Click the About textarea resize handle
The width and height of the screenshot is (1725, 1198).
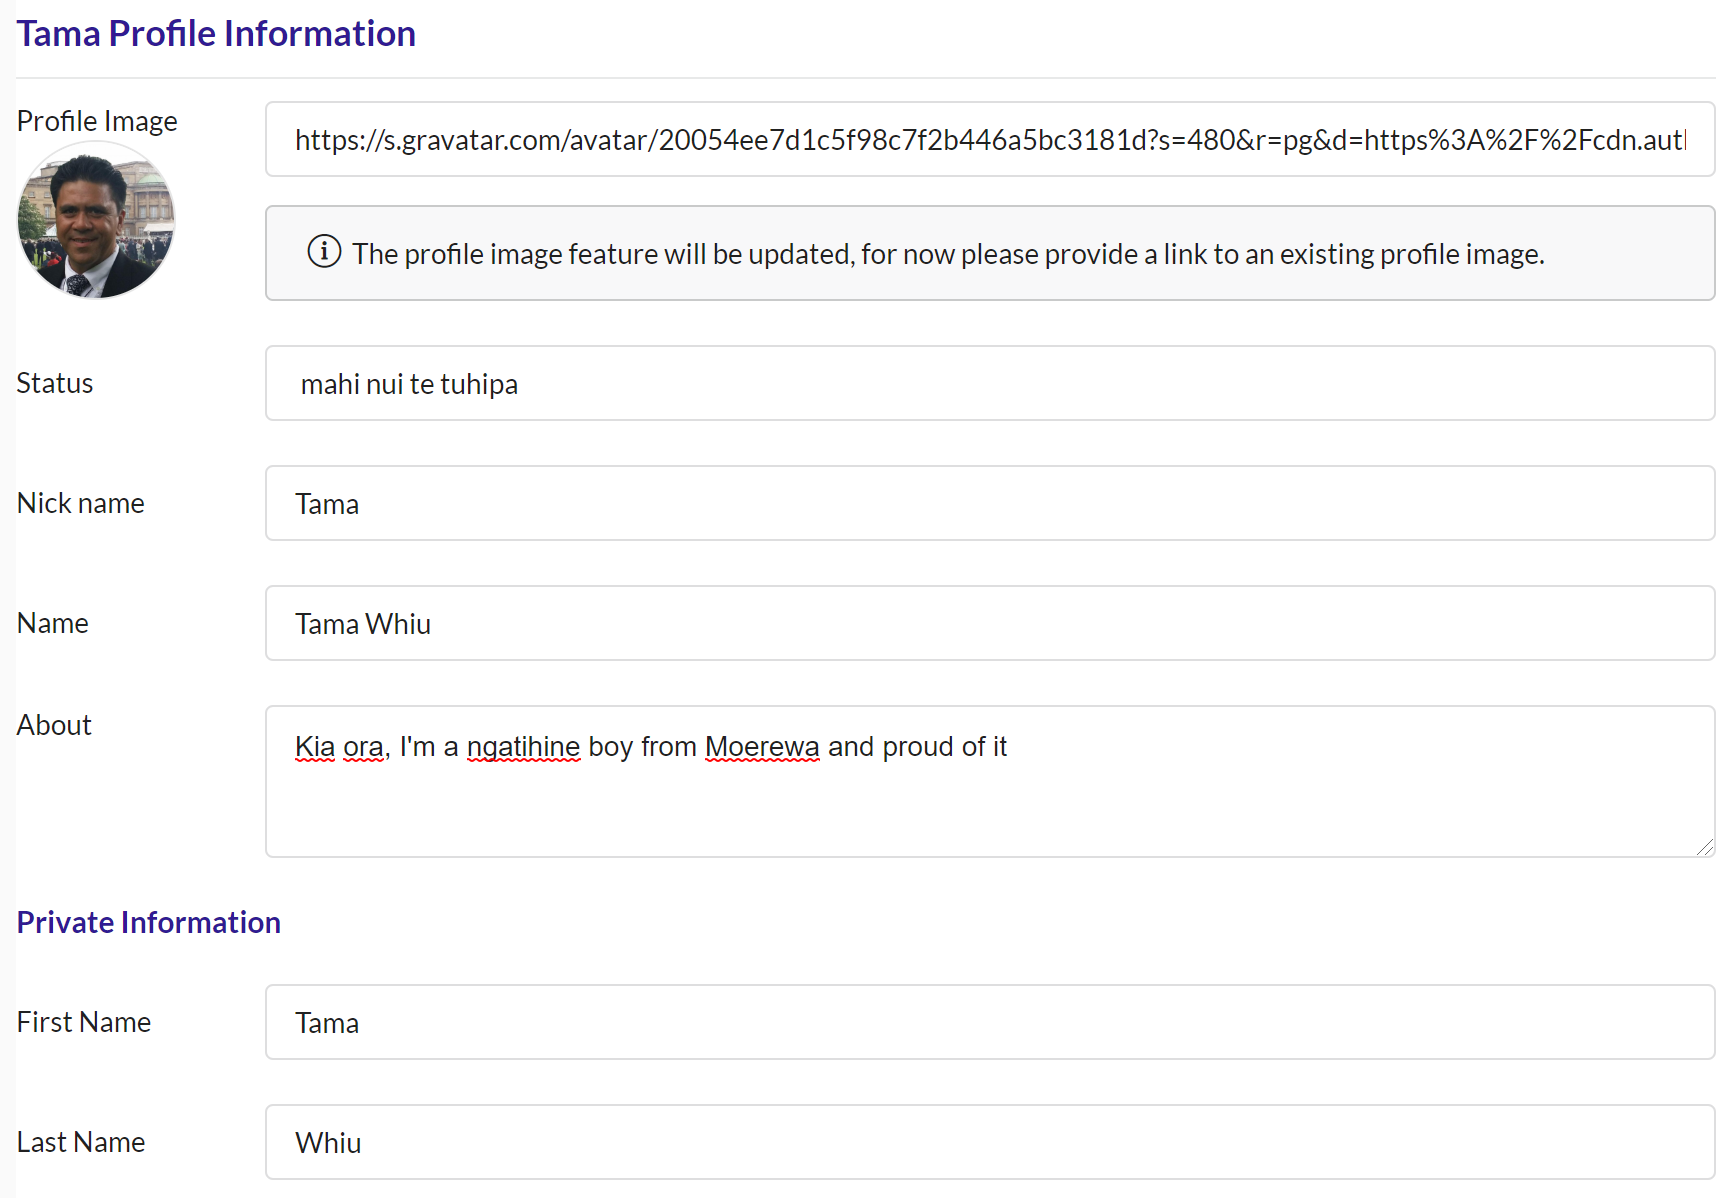[x=1705, y=847]
